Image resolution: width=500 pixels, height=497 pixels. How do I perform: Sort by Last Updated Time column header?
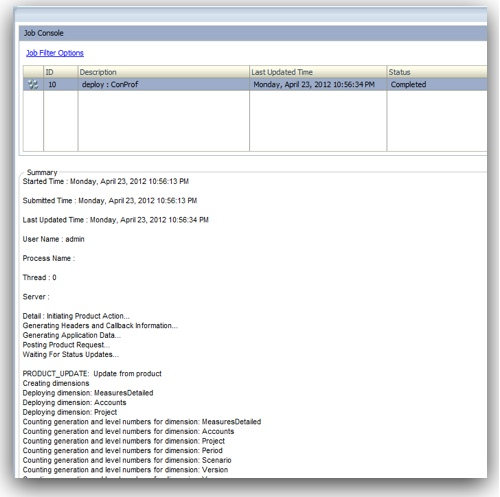[x=318, y=72]
